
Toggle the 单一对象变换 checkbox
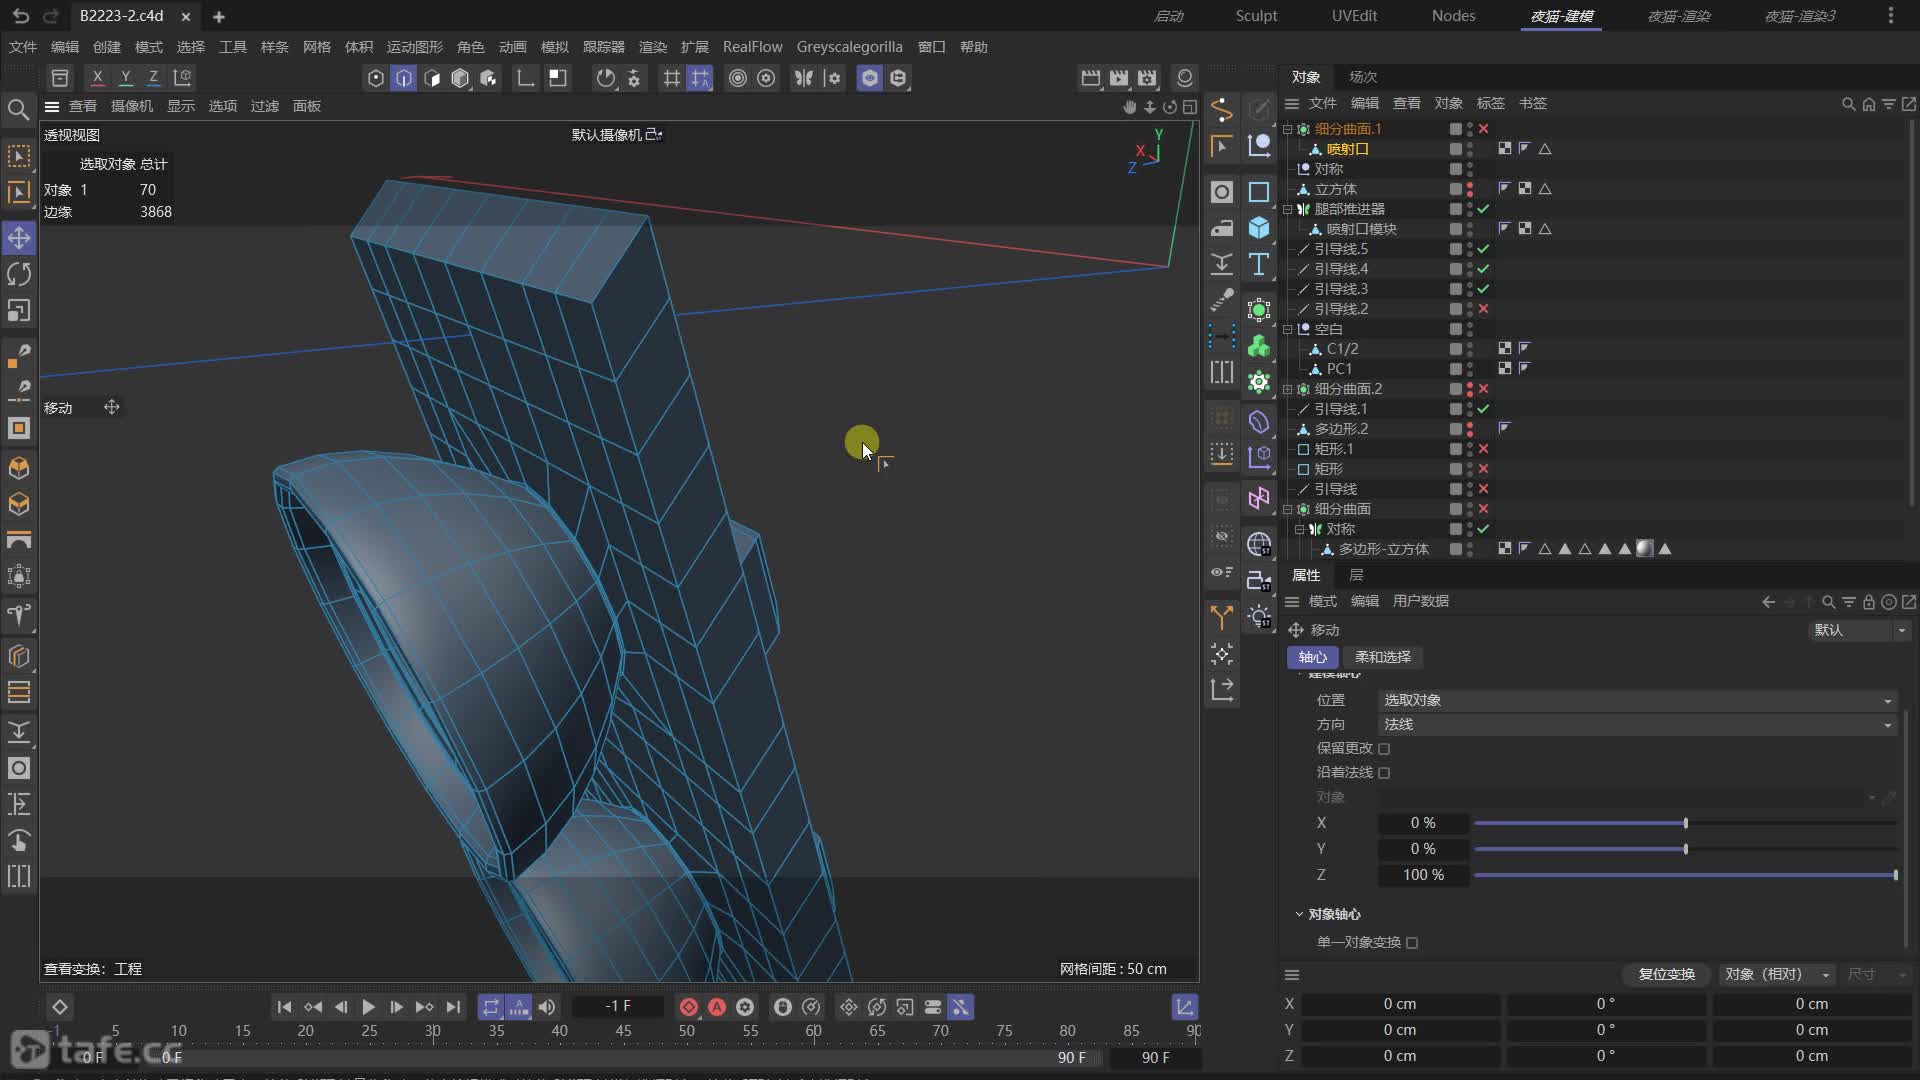[x=1412, y=943]
